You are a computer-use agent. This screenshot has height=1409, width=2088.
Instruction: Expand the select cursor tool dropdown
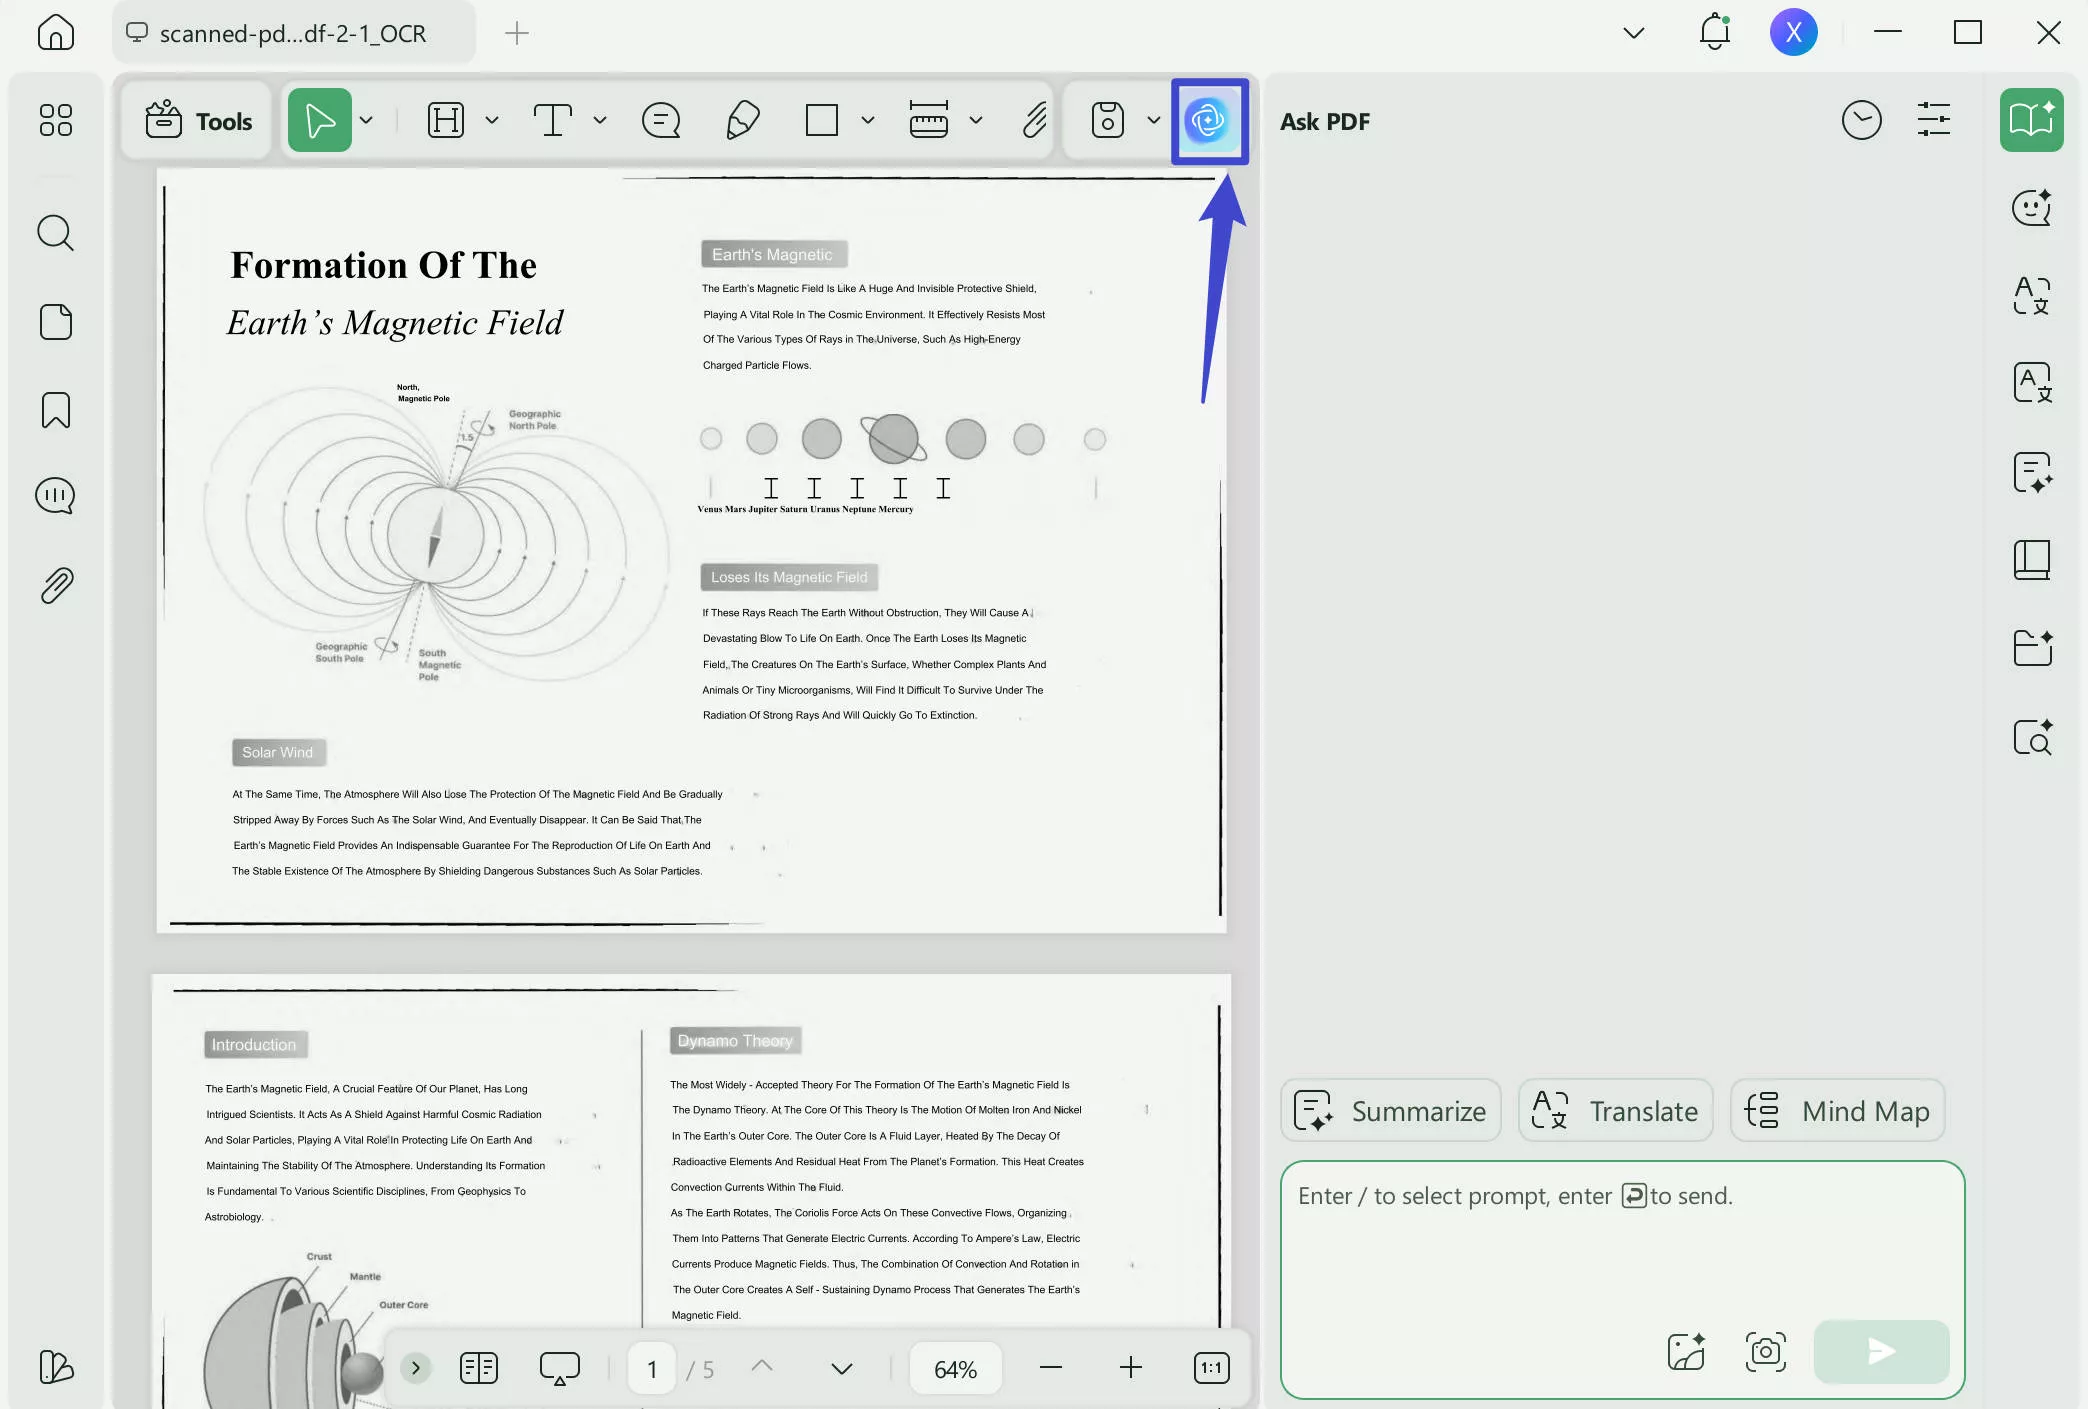point(367,121)
